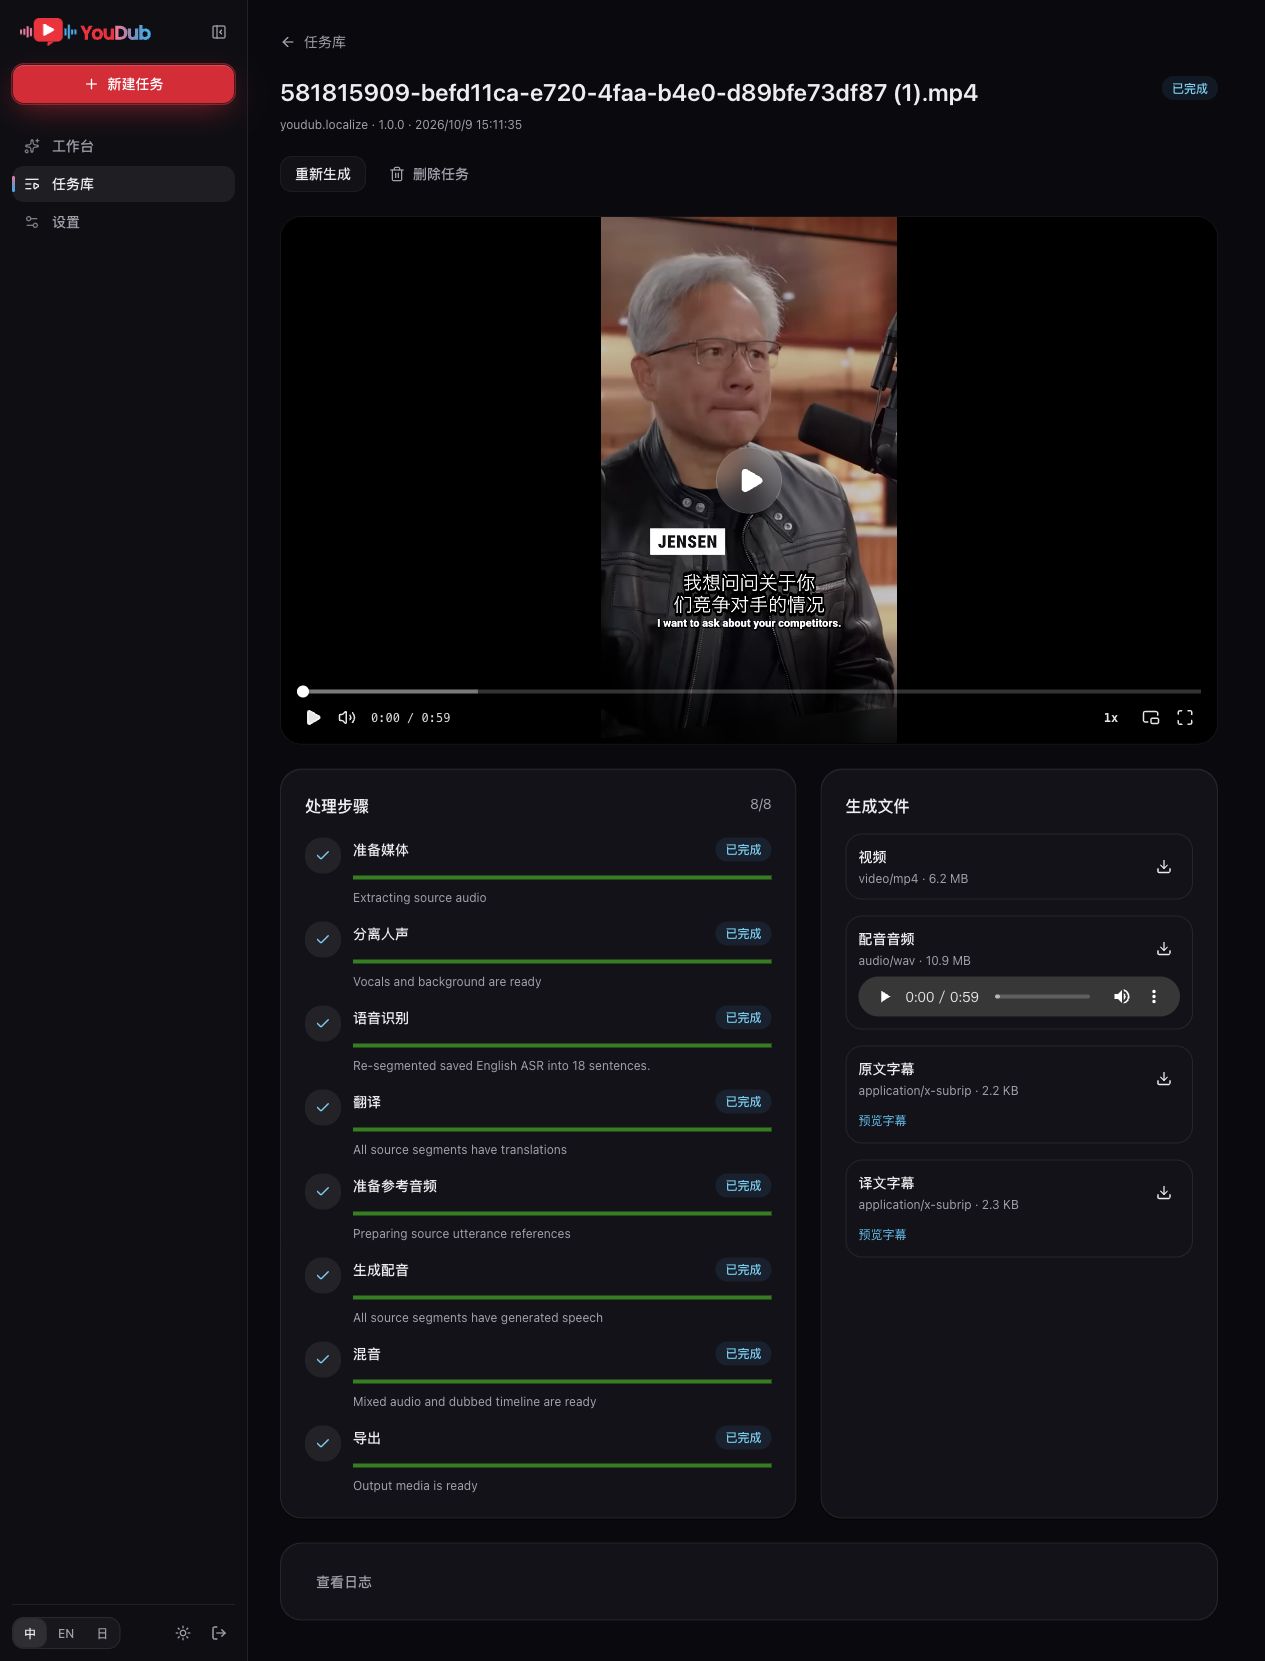This screenshot has height=1661, width=1265.
Task: Click the 混音 step check icon
Action: point(323,1359)
